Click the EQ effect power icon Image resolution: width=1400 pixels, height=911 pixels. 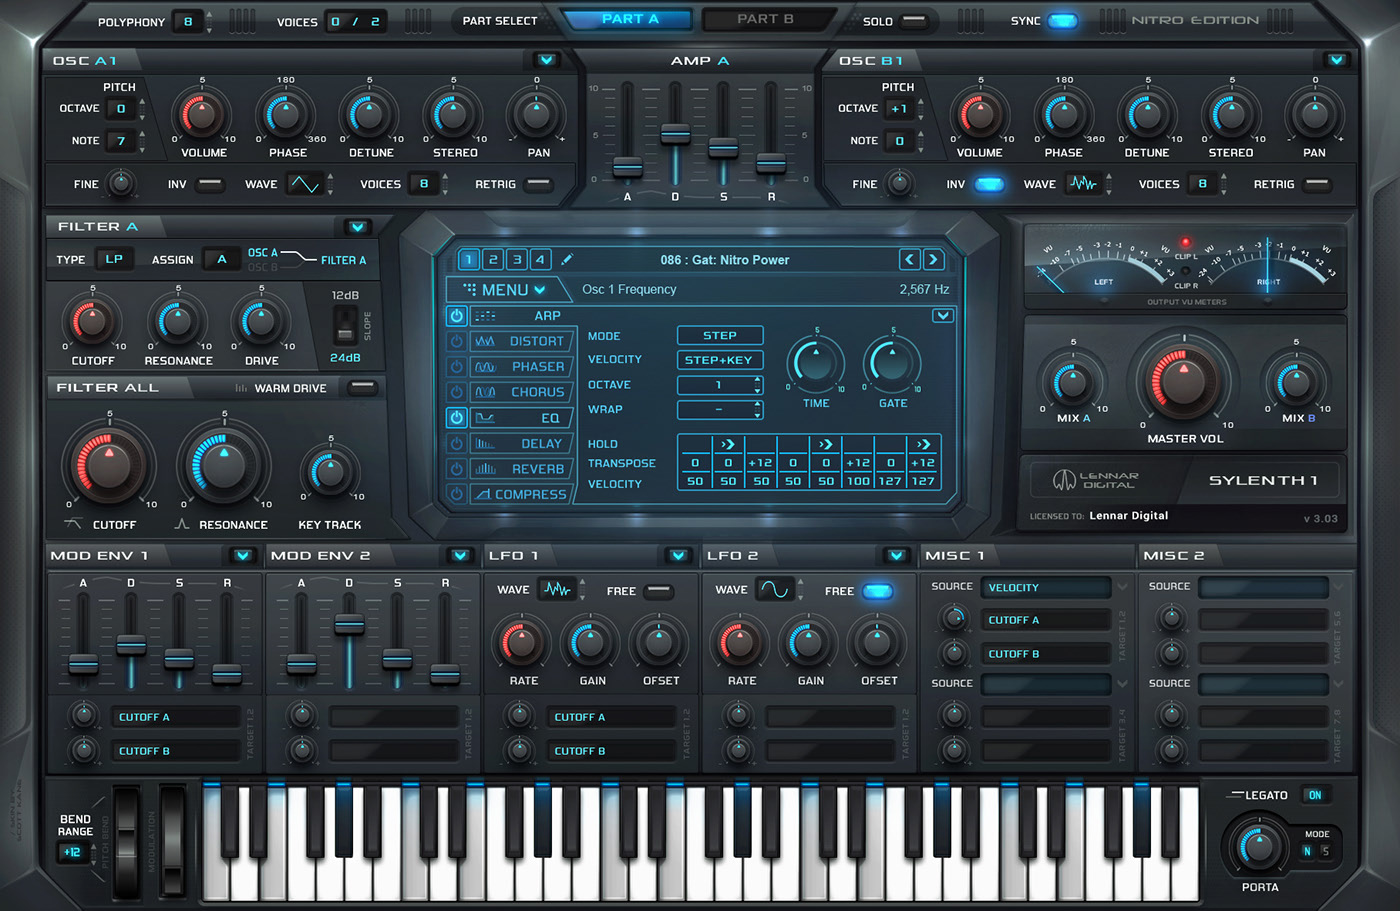click(x=456, y=418)
